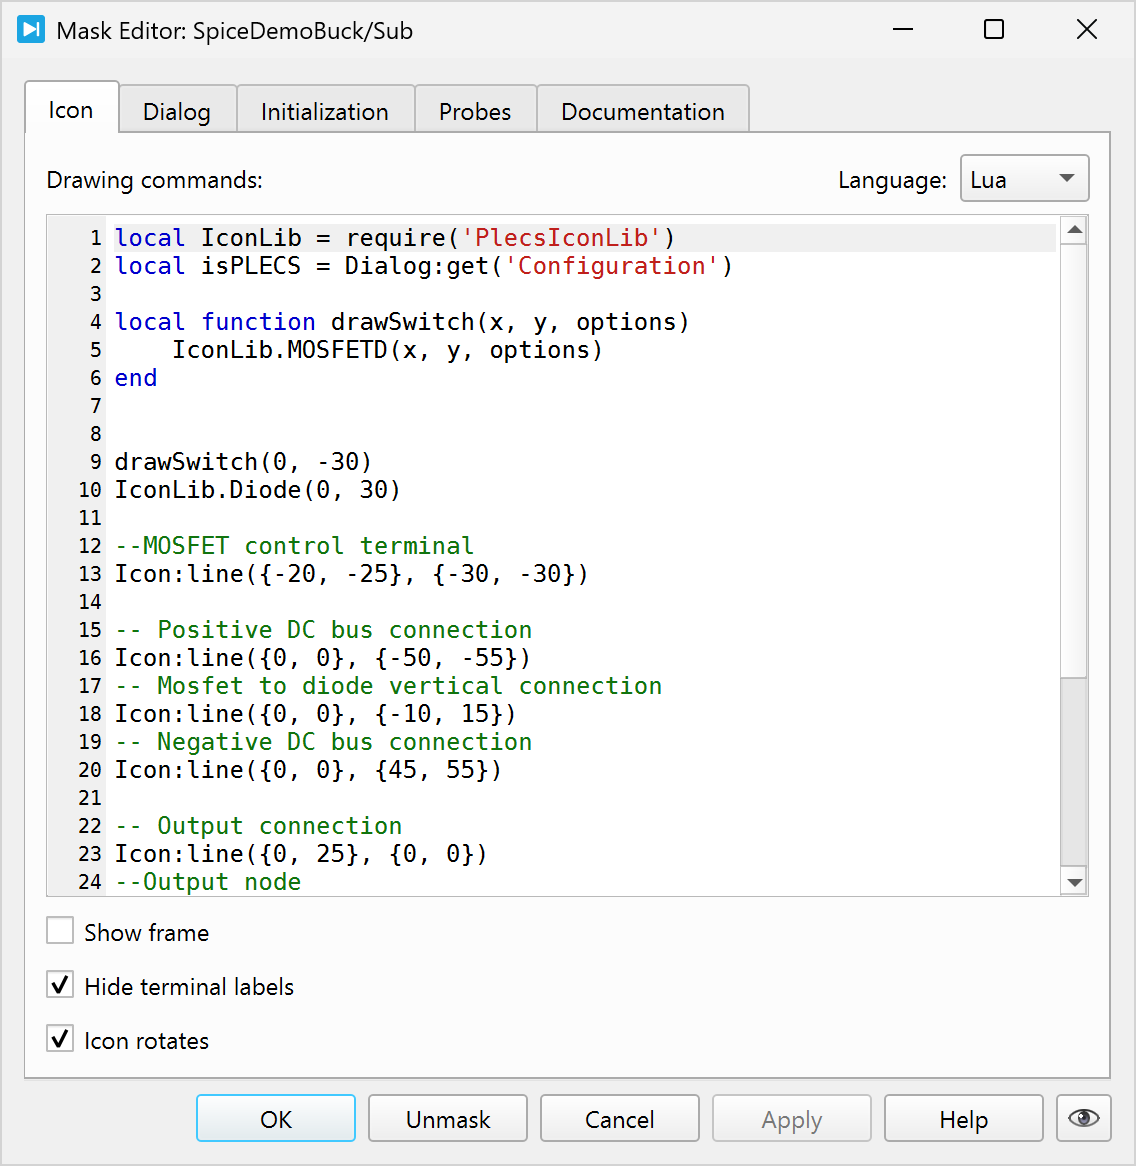Open Help for the mask editor

(x=964, y=1119)
